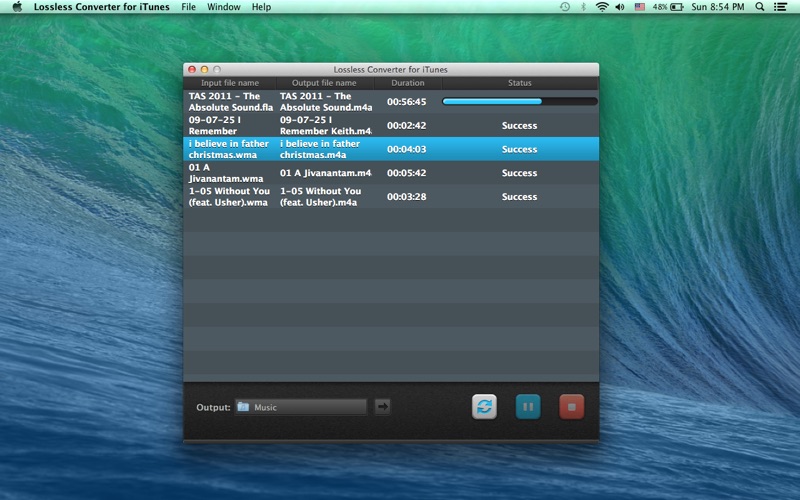The width and height of the screenshot is (800, 500).
Task: Open output folder with the arrow button
Action: tap(383, 407)
